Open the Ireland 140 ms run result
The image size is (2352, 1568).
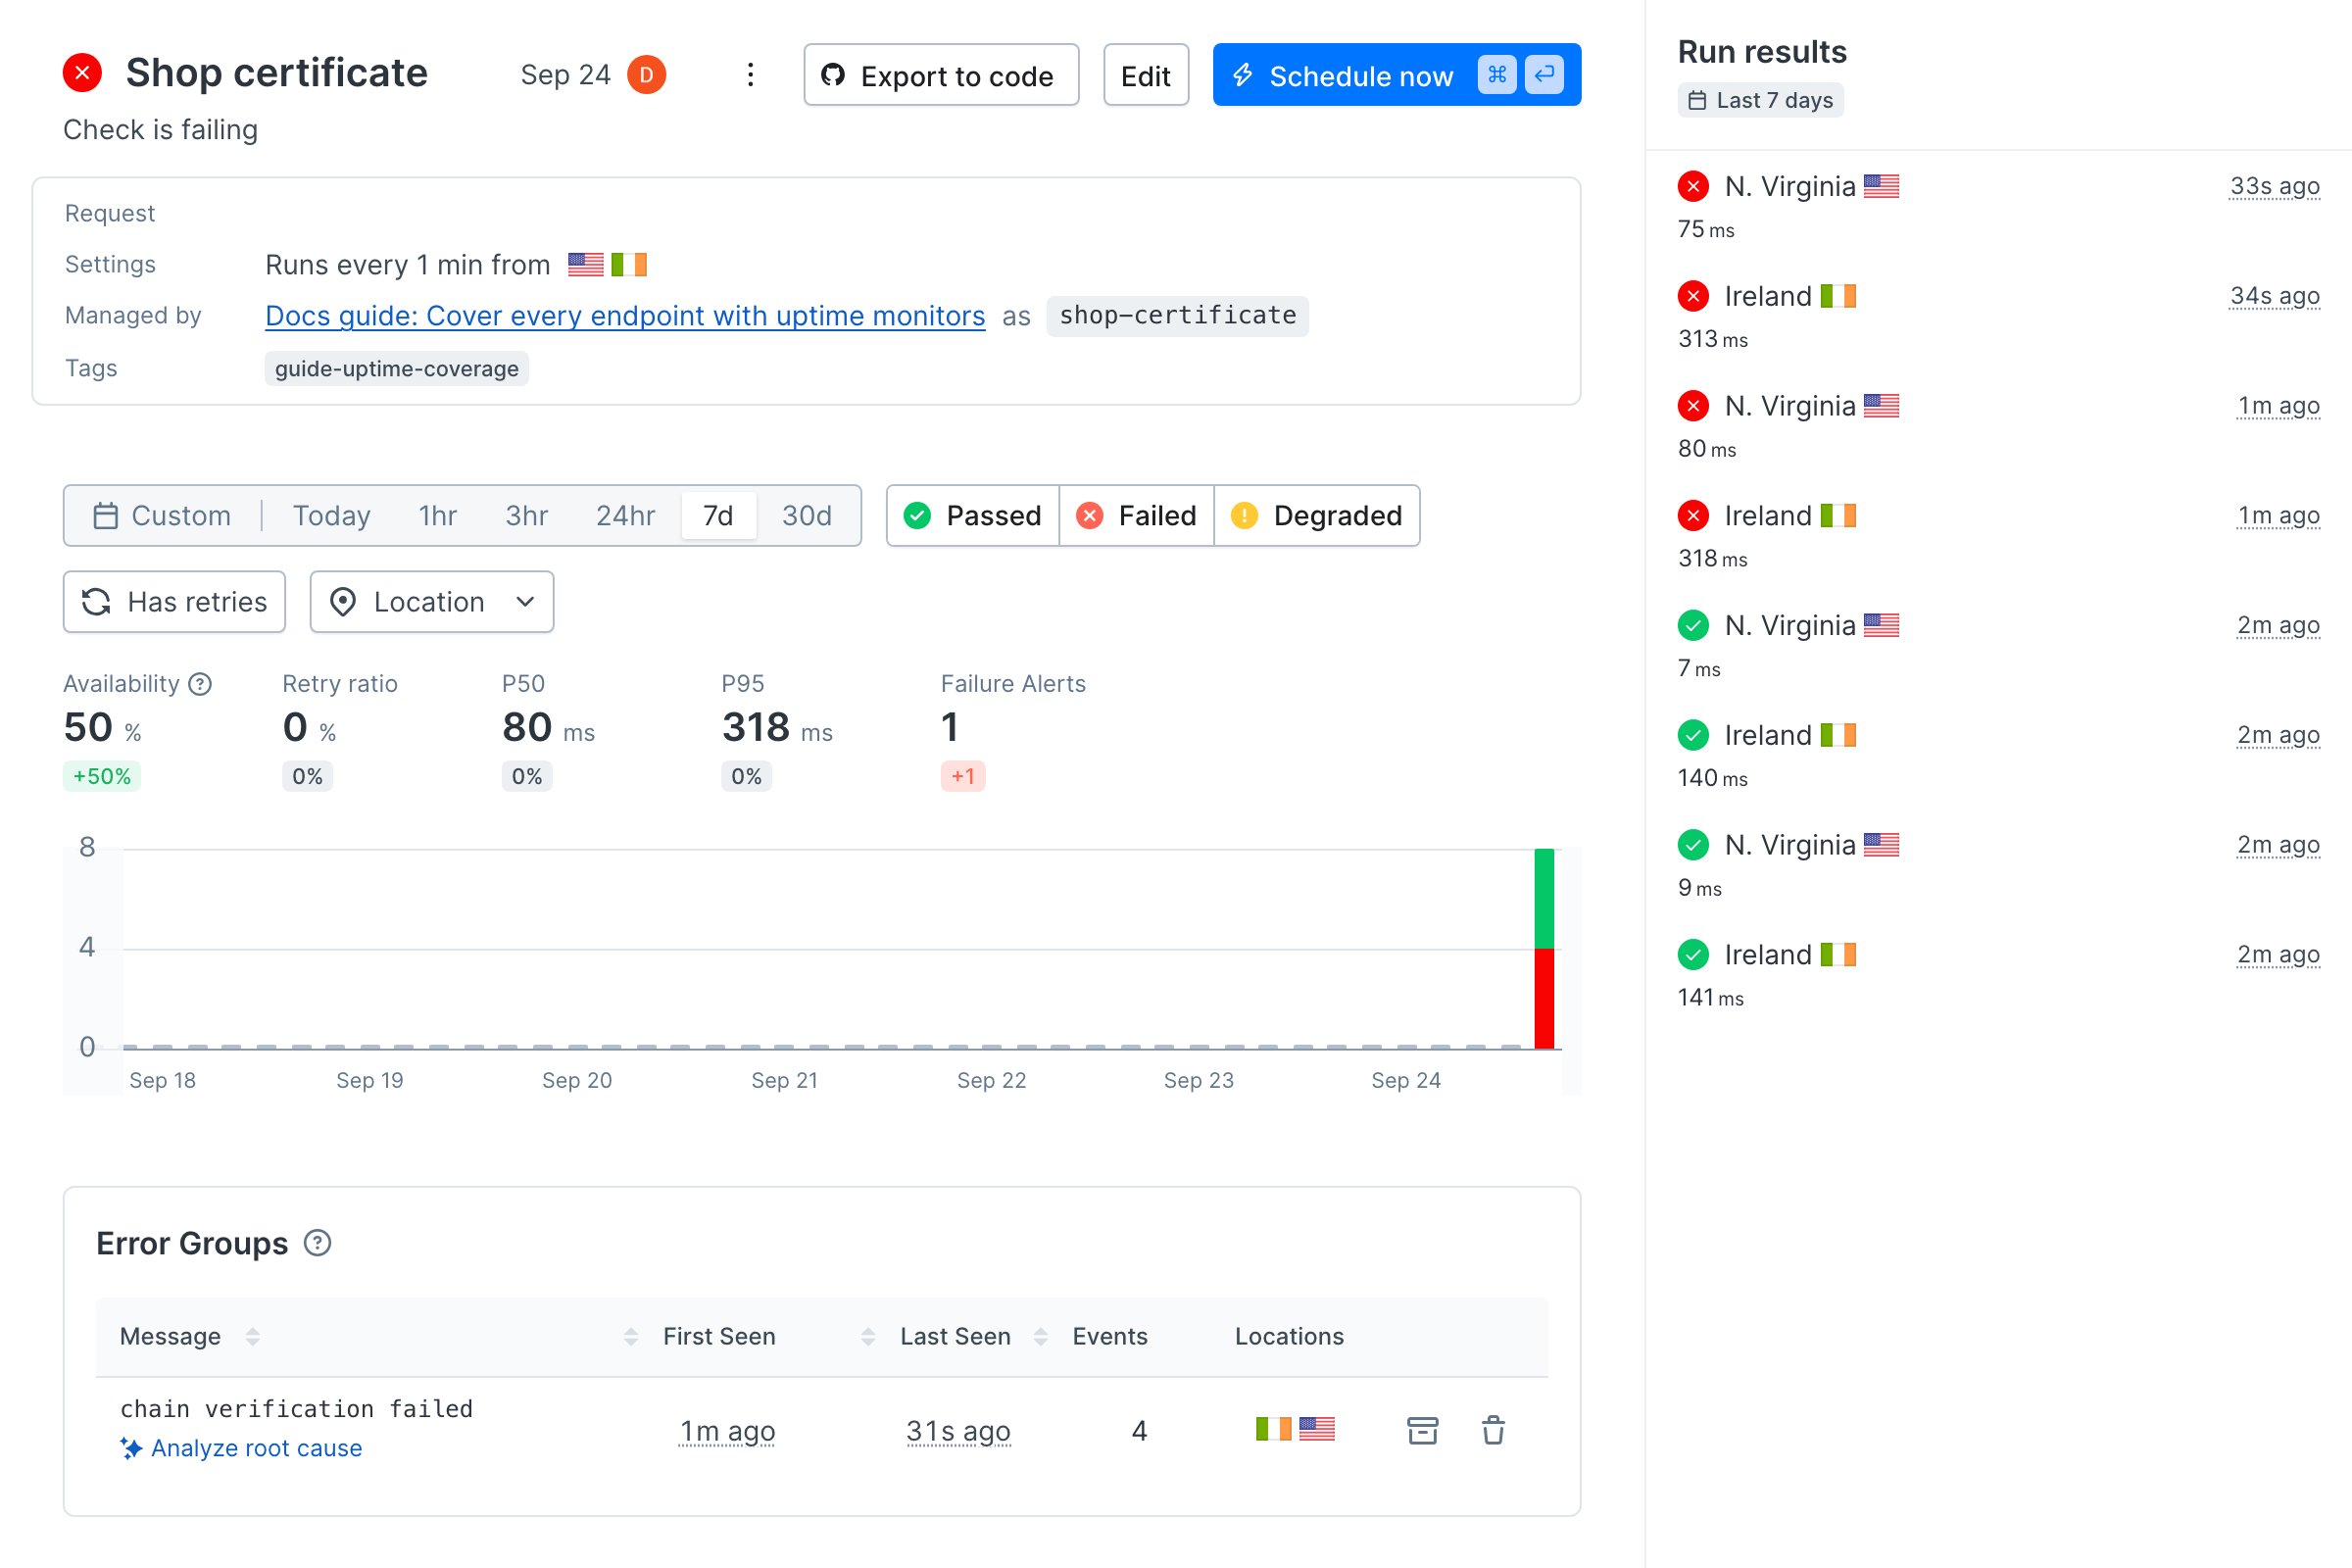(x=1998, y=755)
